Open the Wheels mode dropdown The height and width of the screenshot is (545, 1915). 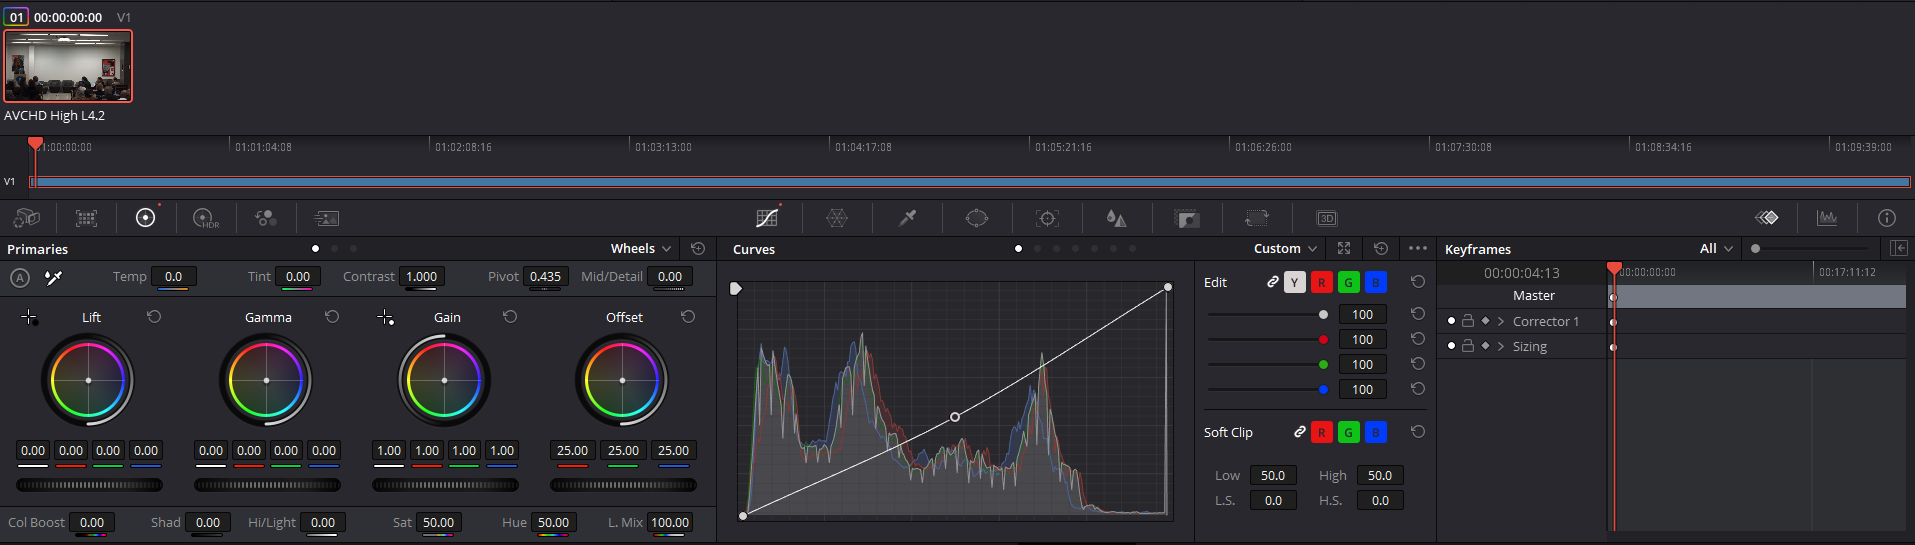[641, 249]
